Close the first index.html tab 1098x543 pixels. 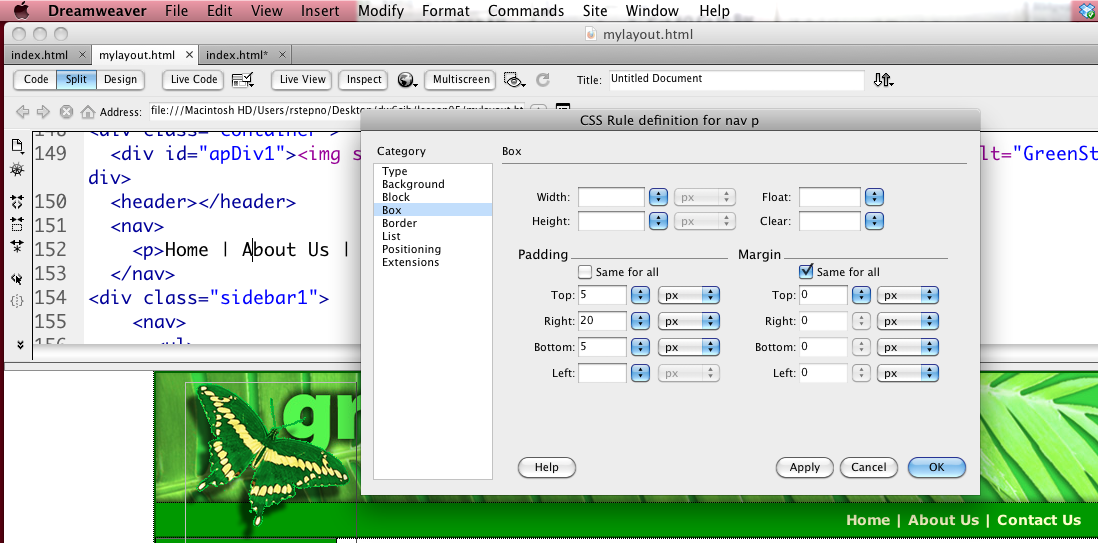click(x=82, y=55)
